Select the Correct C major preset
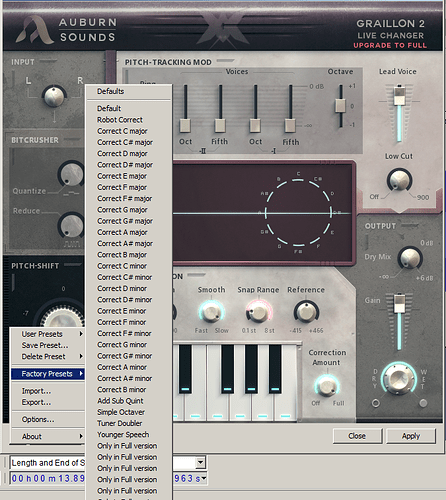Image resolution: width=446 pixels, height=500 pixels. (x=129, y=131)
